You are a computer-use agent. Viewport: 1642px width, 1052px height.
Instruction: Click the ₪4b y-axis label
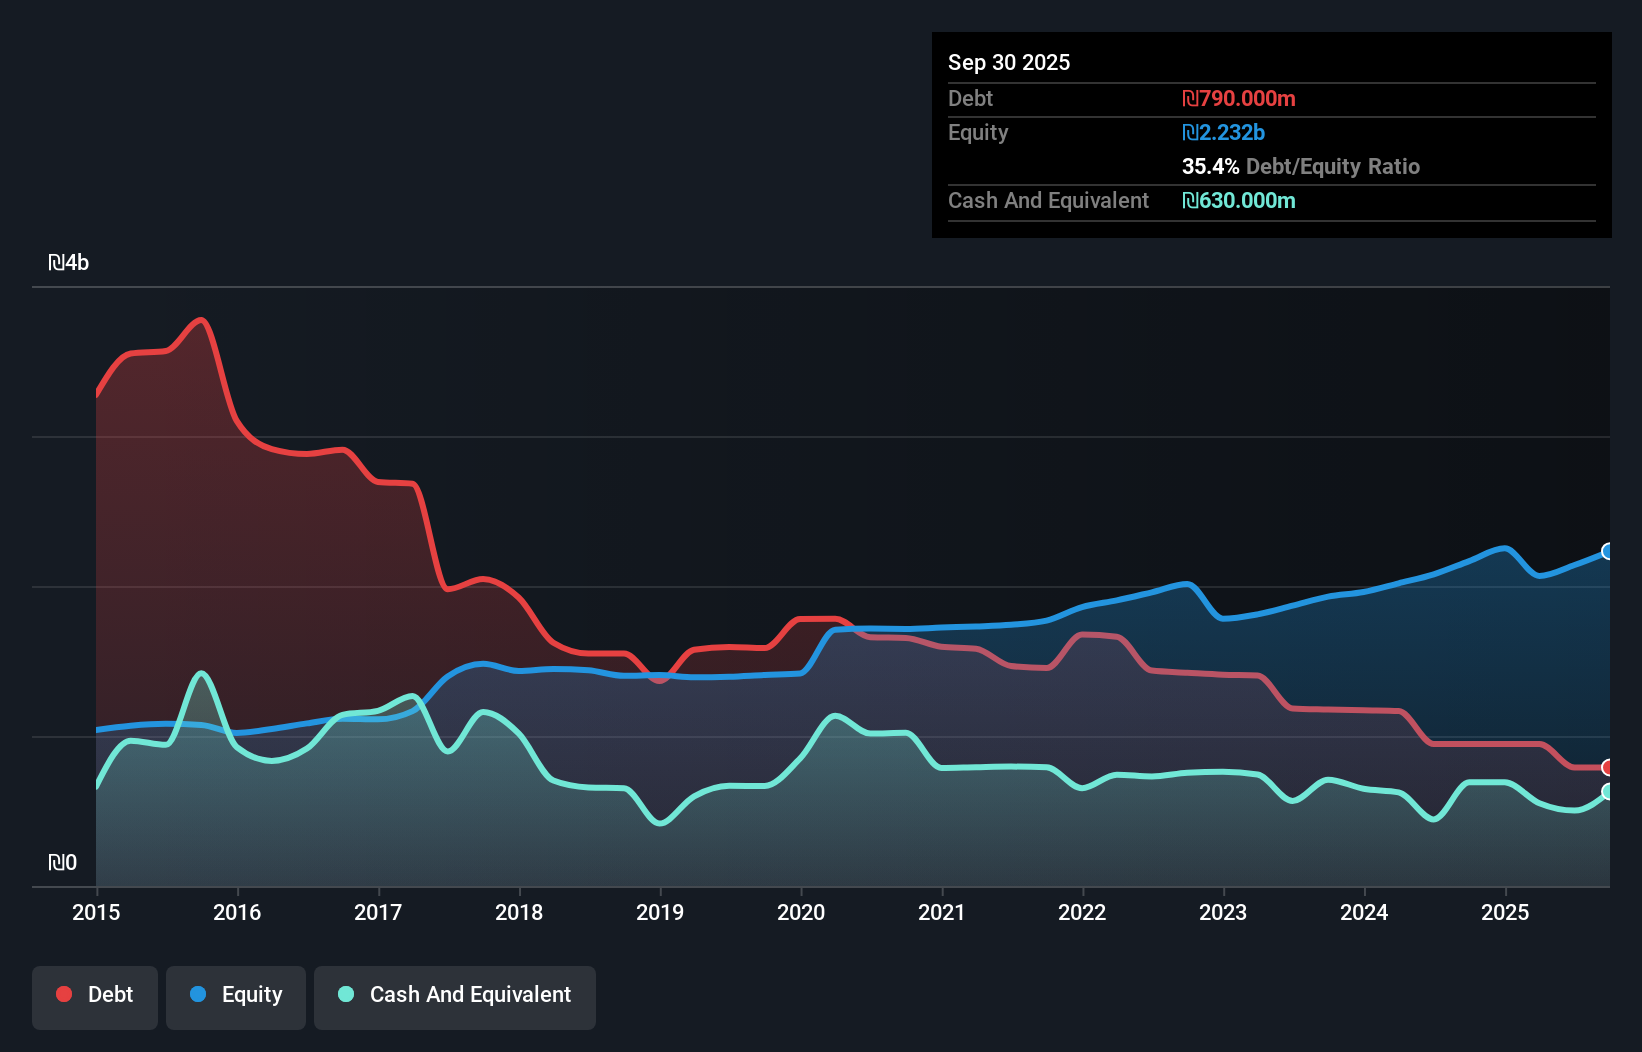tap(68, 262)
